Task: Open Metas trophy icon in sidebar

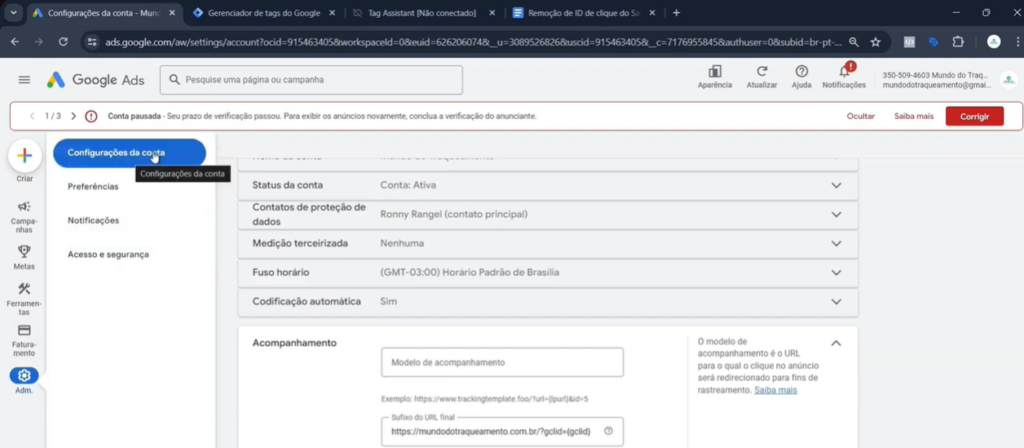Action: point(24,252)
